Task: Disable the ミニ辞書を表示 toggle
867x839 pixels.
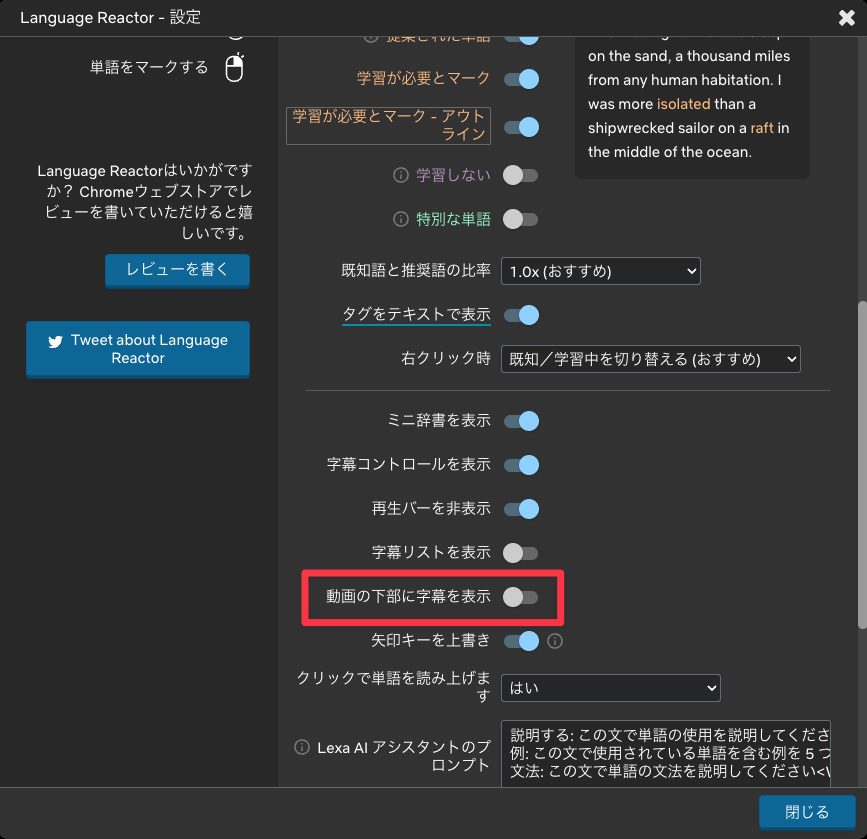Action: [x=521, y=421]
